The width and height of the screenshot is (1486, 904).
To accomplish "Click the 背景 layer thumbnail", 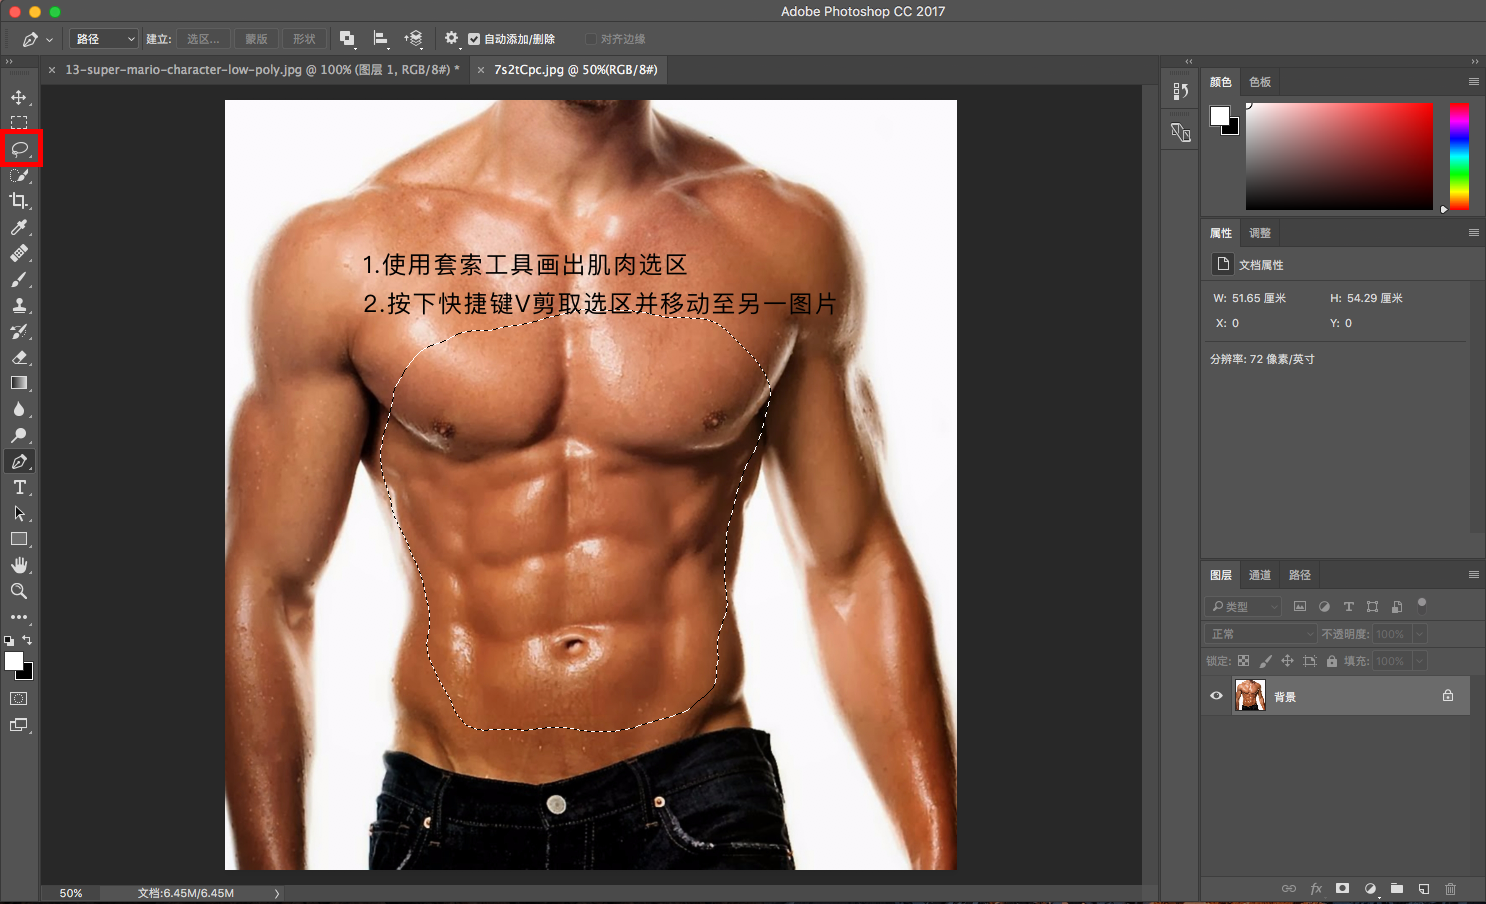I will point(1250,695).
